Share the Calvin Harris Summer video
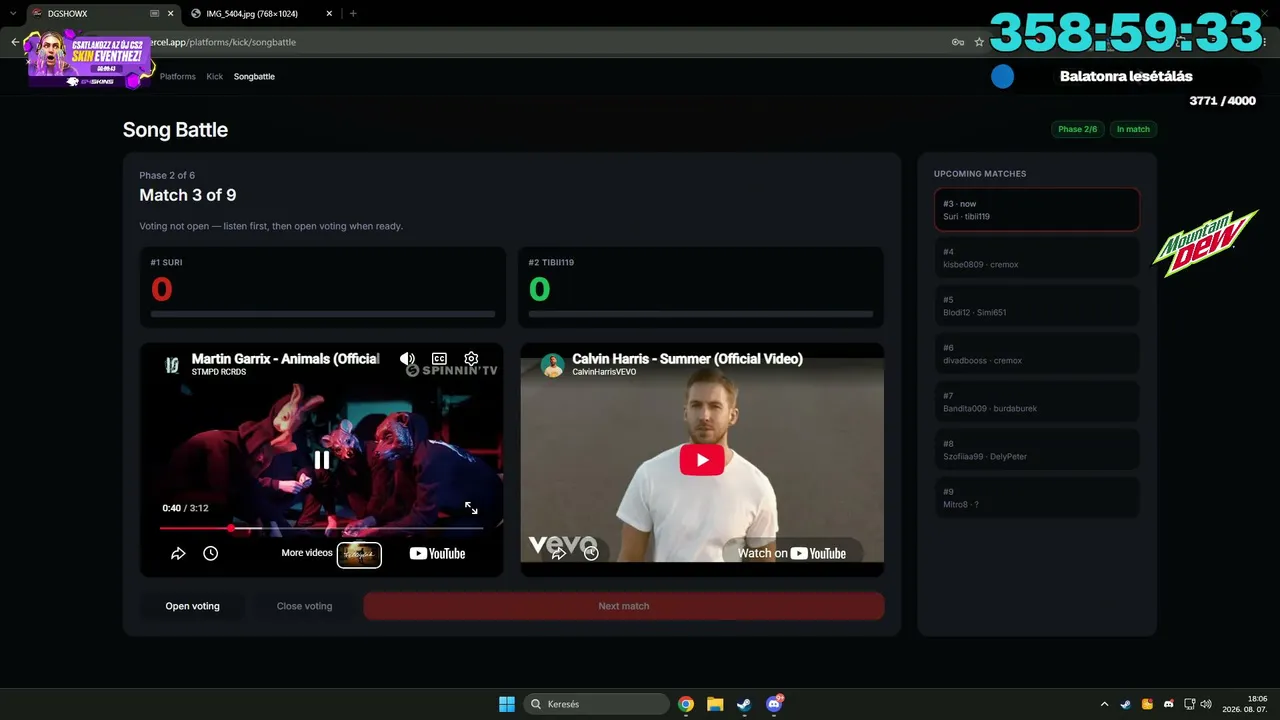Screen dimensions: 1280x720 tap(558, 552)
